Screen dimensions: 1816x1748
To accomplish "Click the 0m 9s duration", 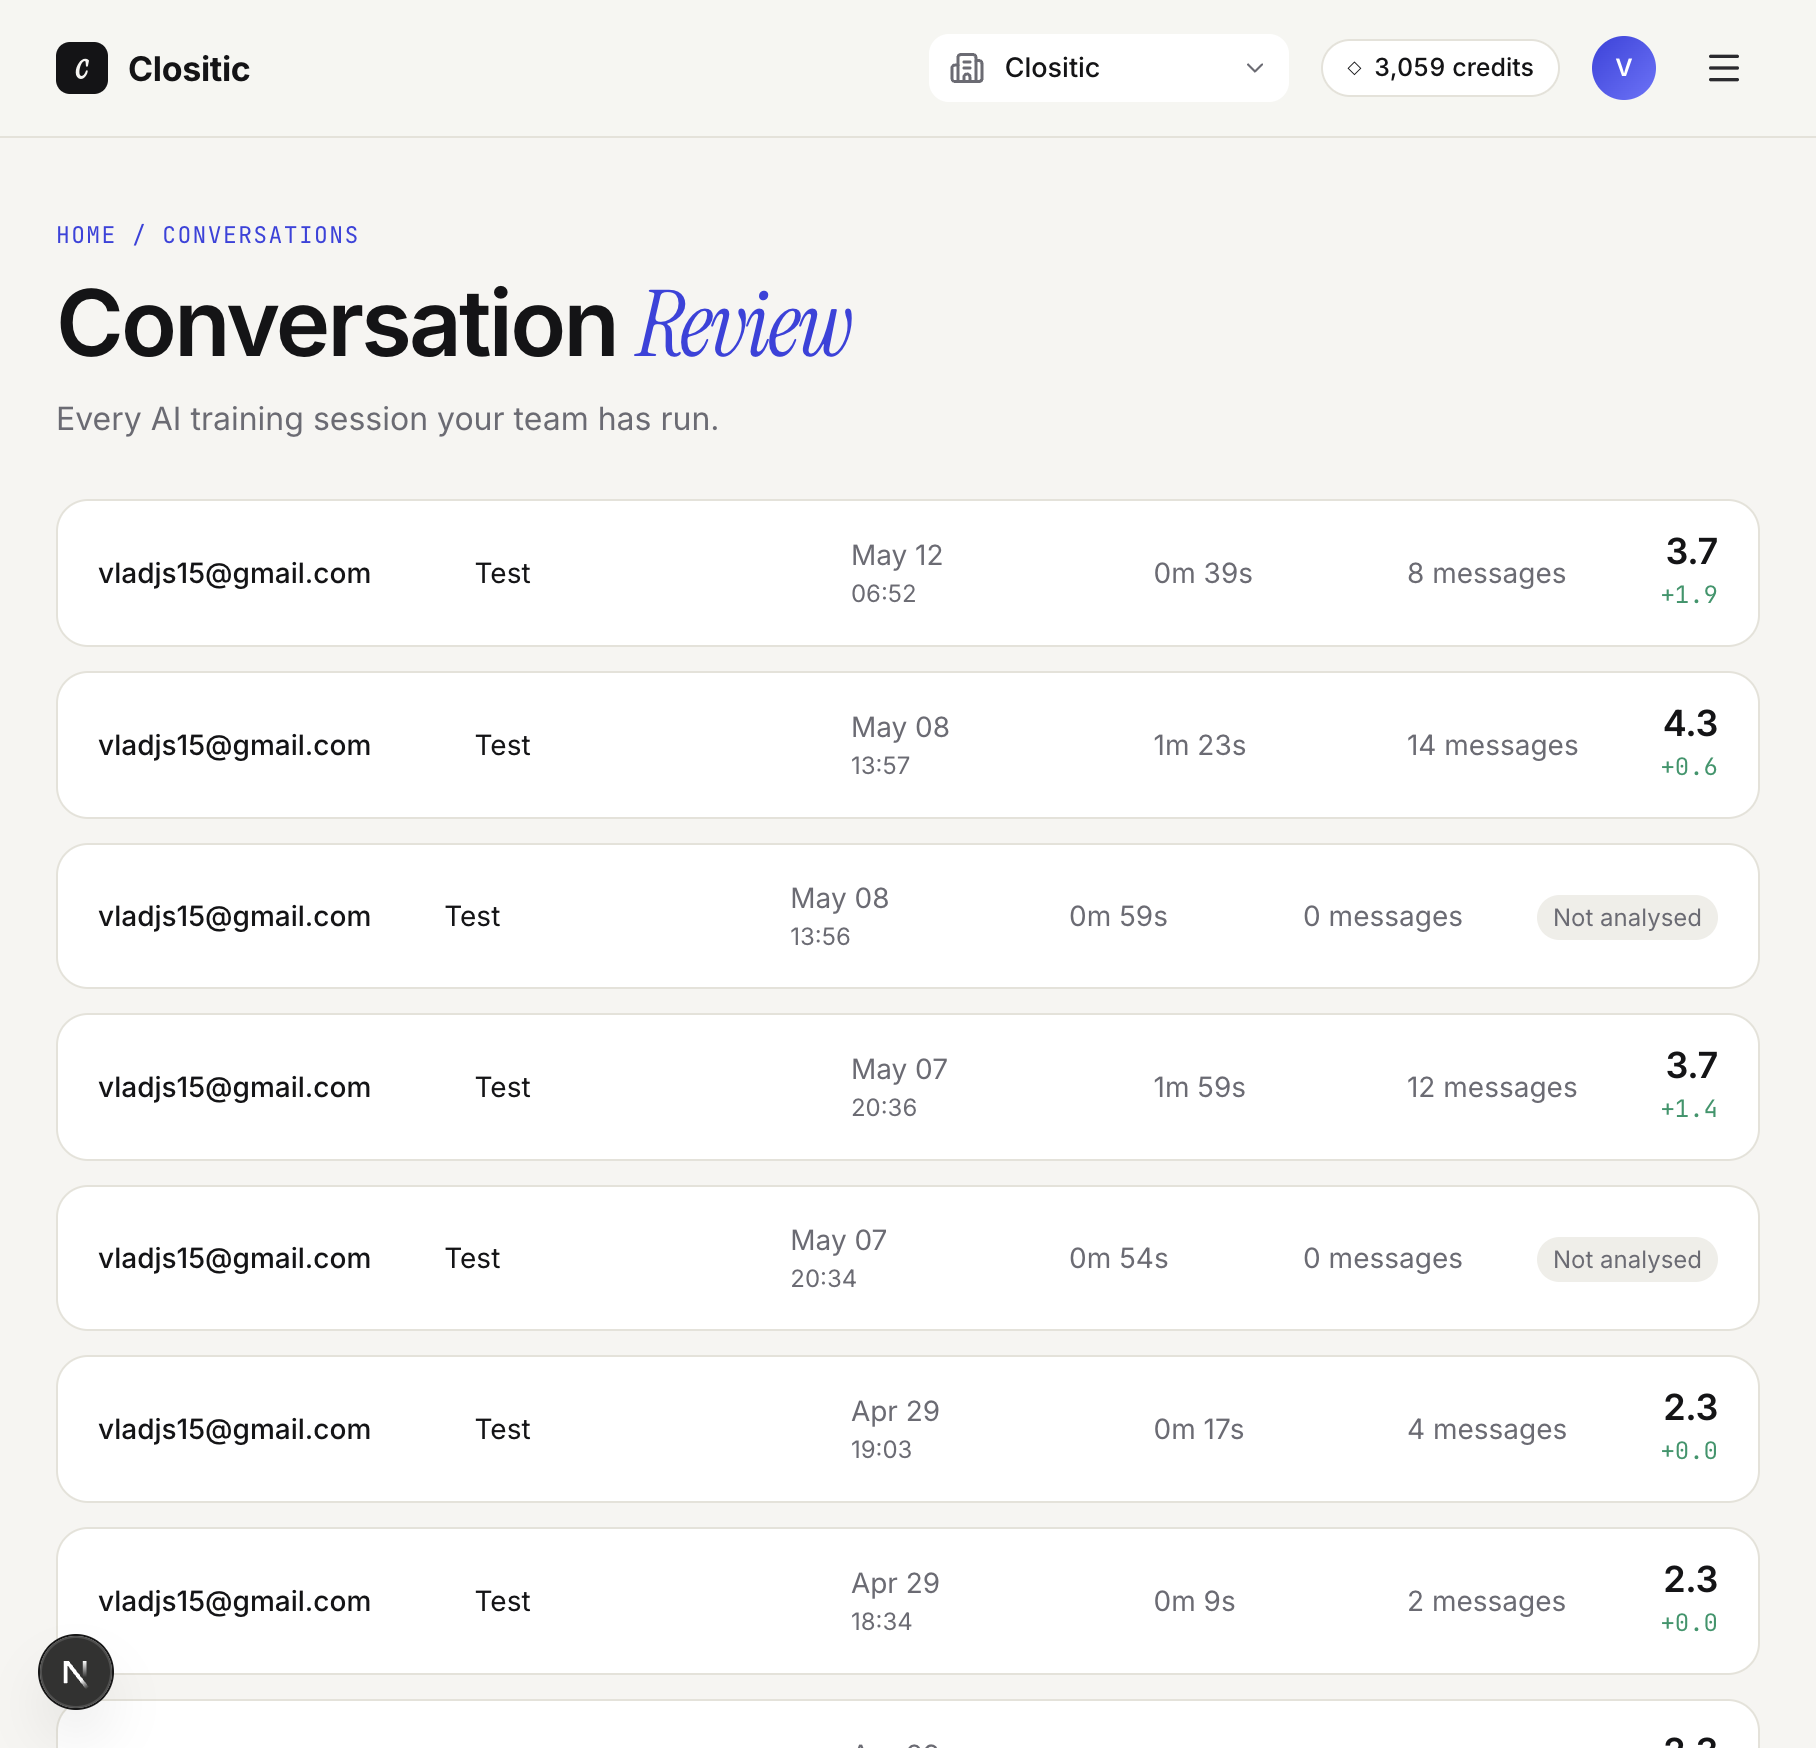I will pyautogui.click(x=1194, y=1601).
